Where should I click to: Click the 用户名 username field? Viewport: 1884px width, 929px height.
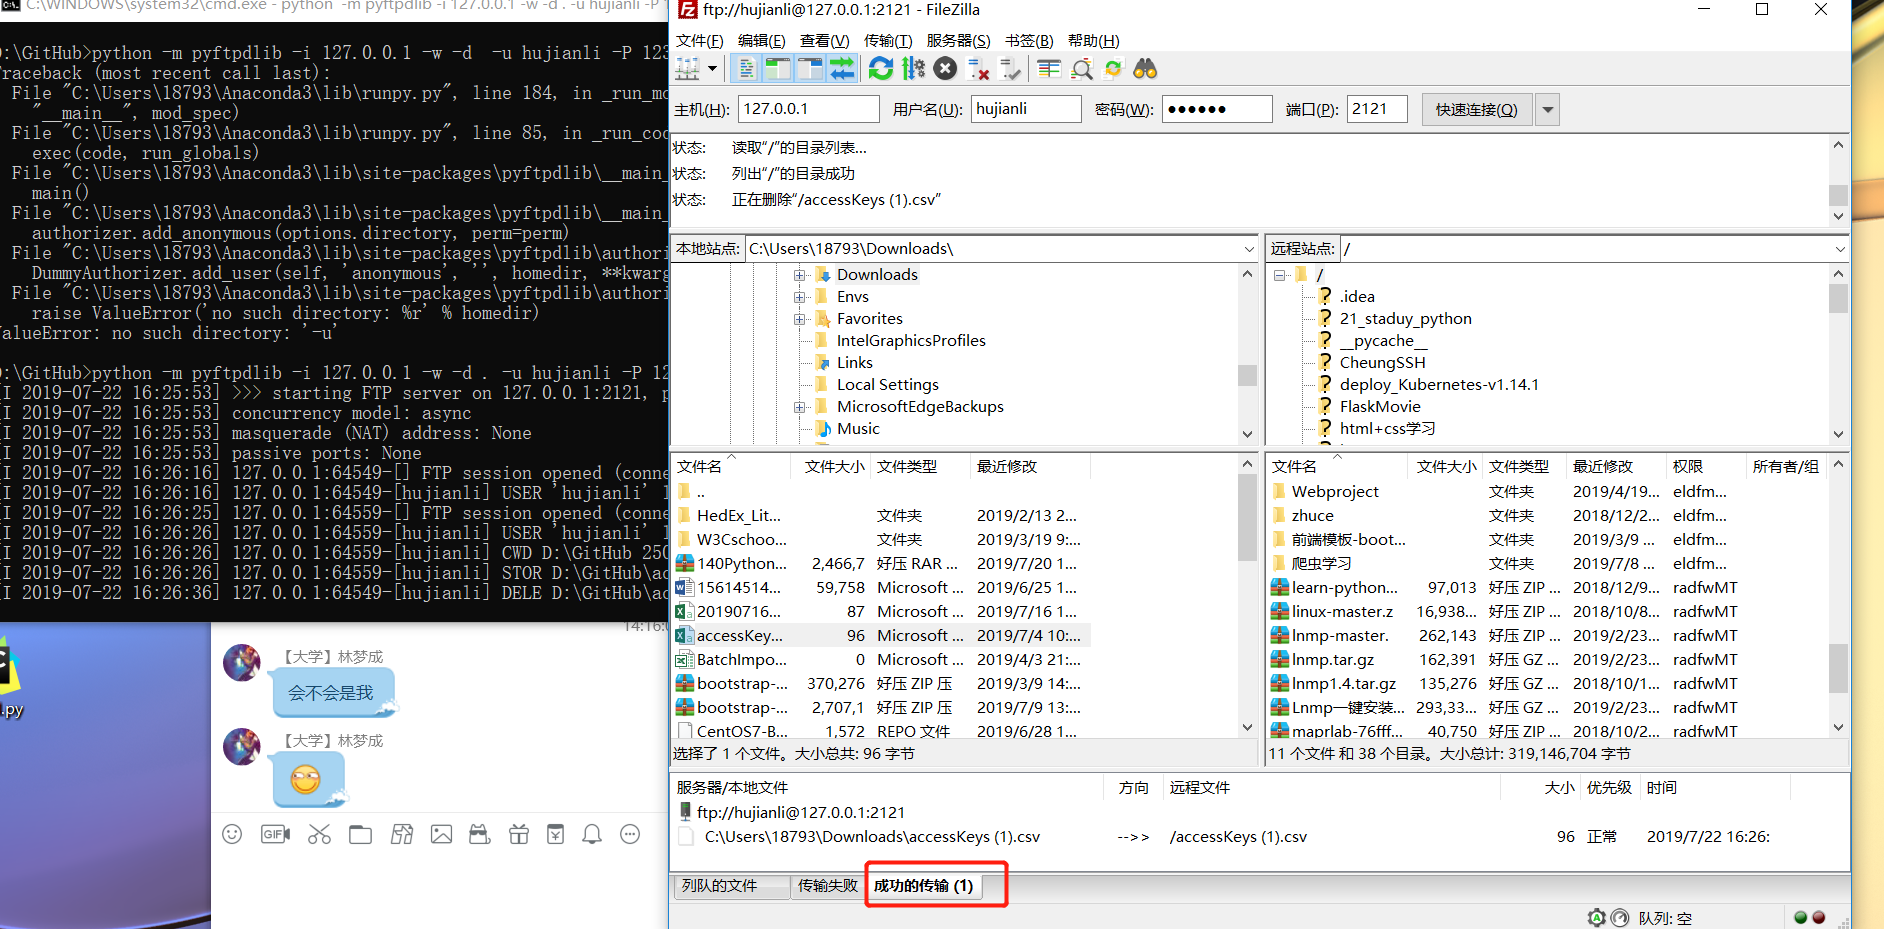click(x=1026, y=109)
